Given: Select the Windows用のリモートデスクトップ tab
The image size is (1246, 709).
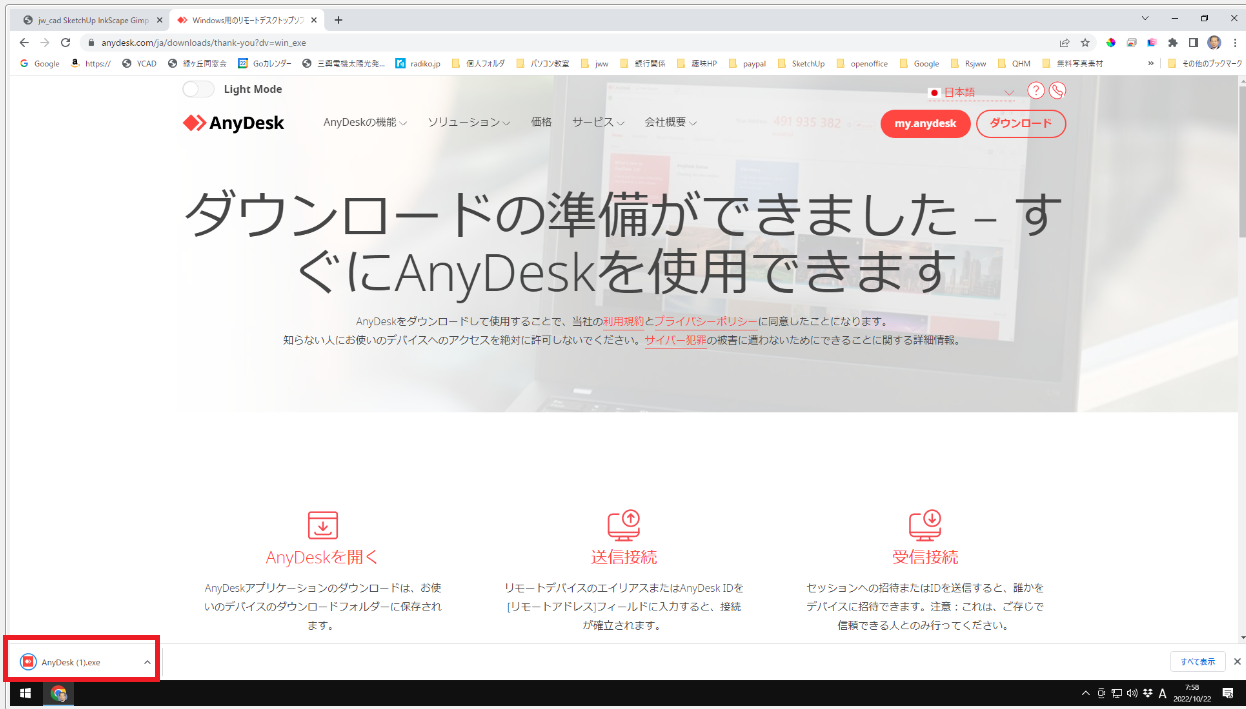Looking at the screenshot, I should (x=248, y=20).
